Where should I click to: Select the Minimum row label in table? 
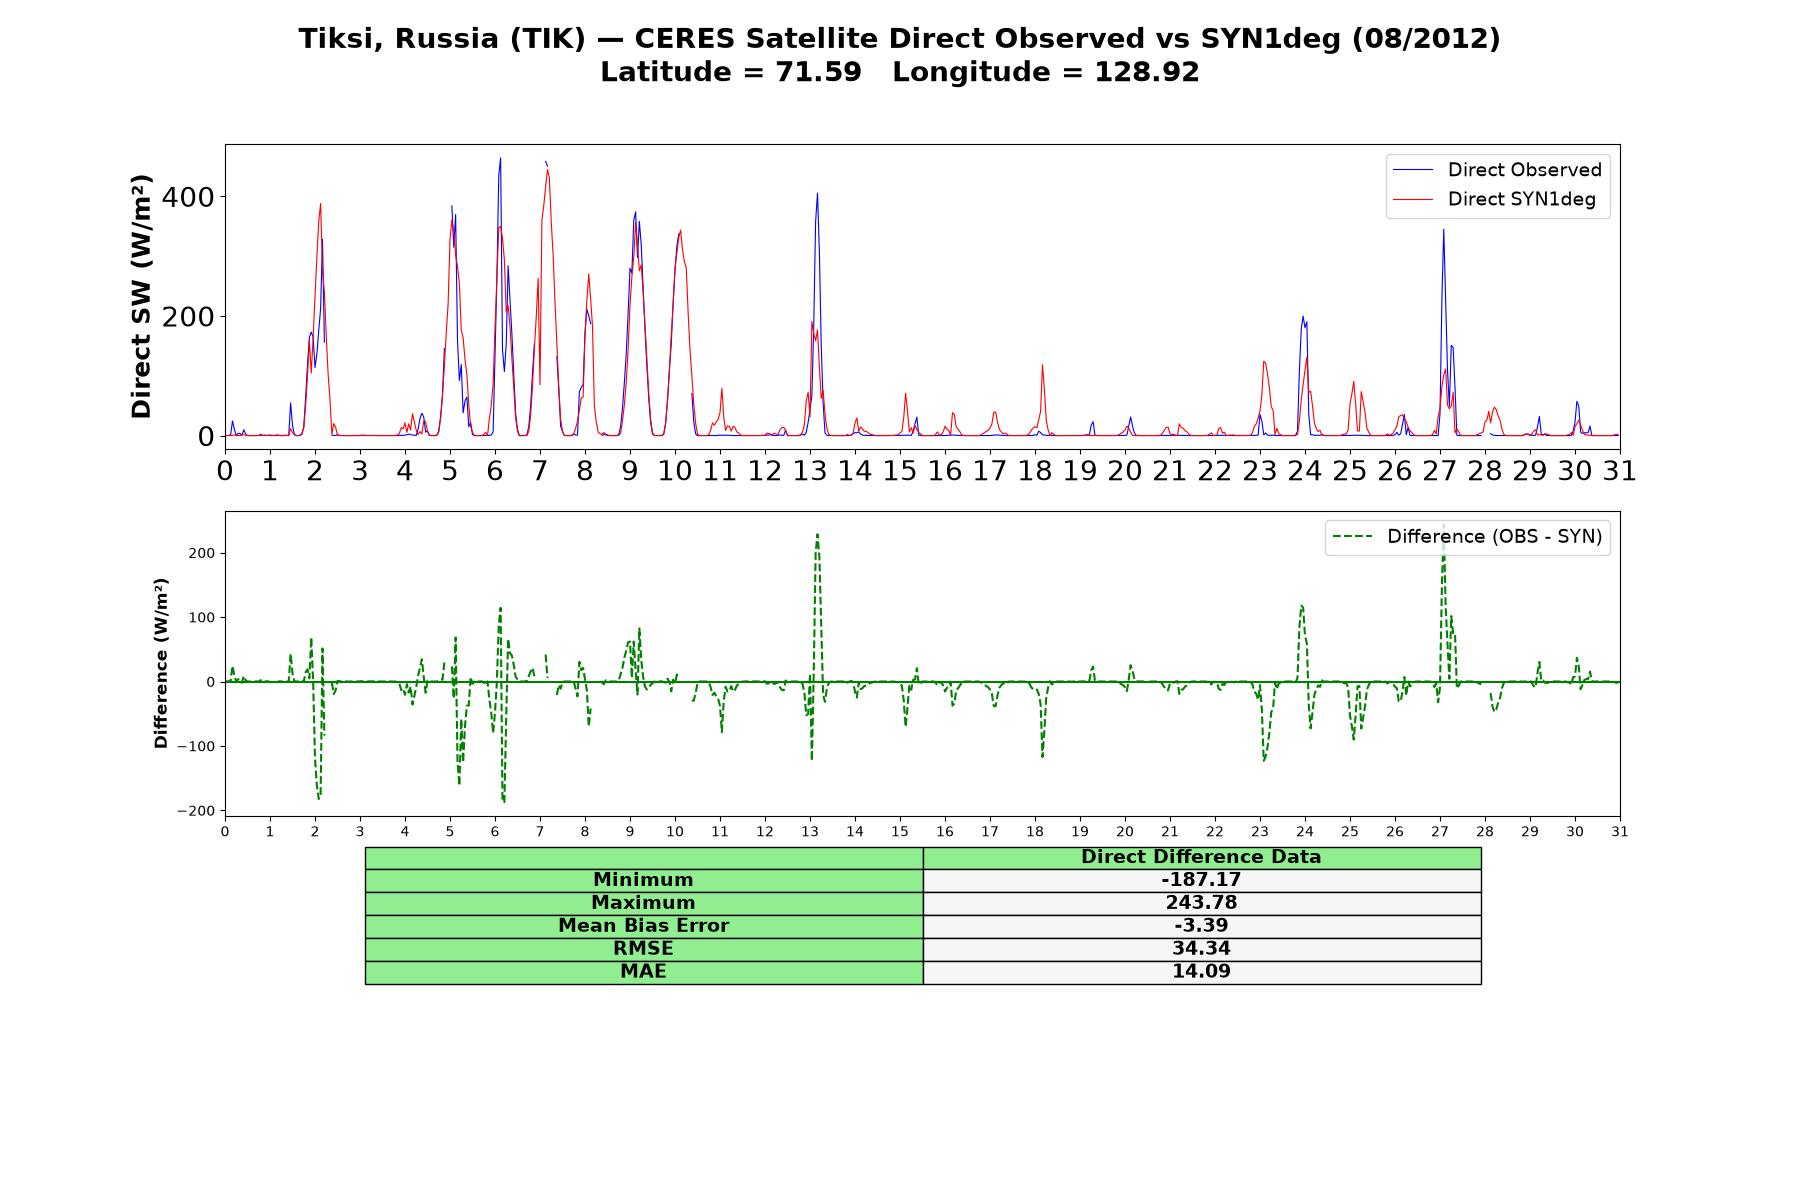pos(643,880)
